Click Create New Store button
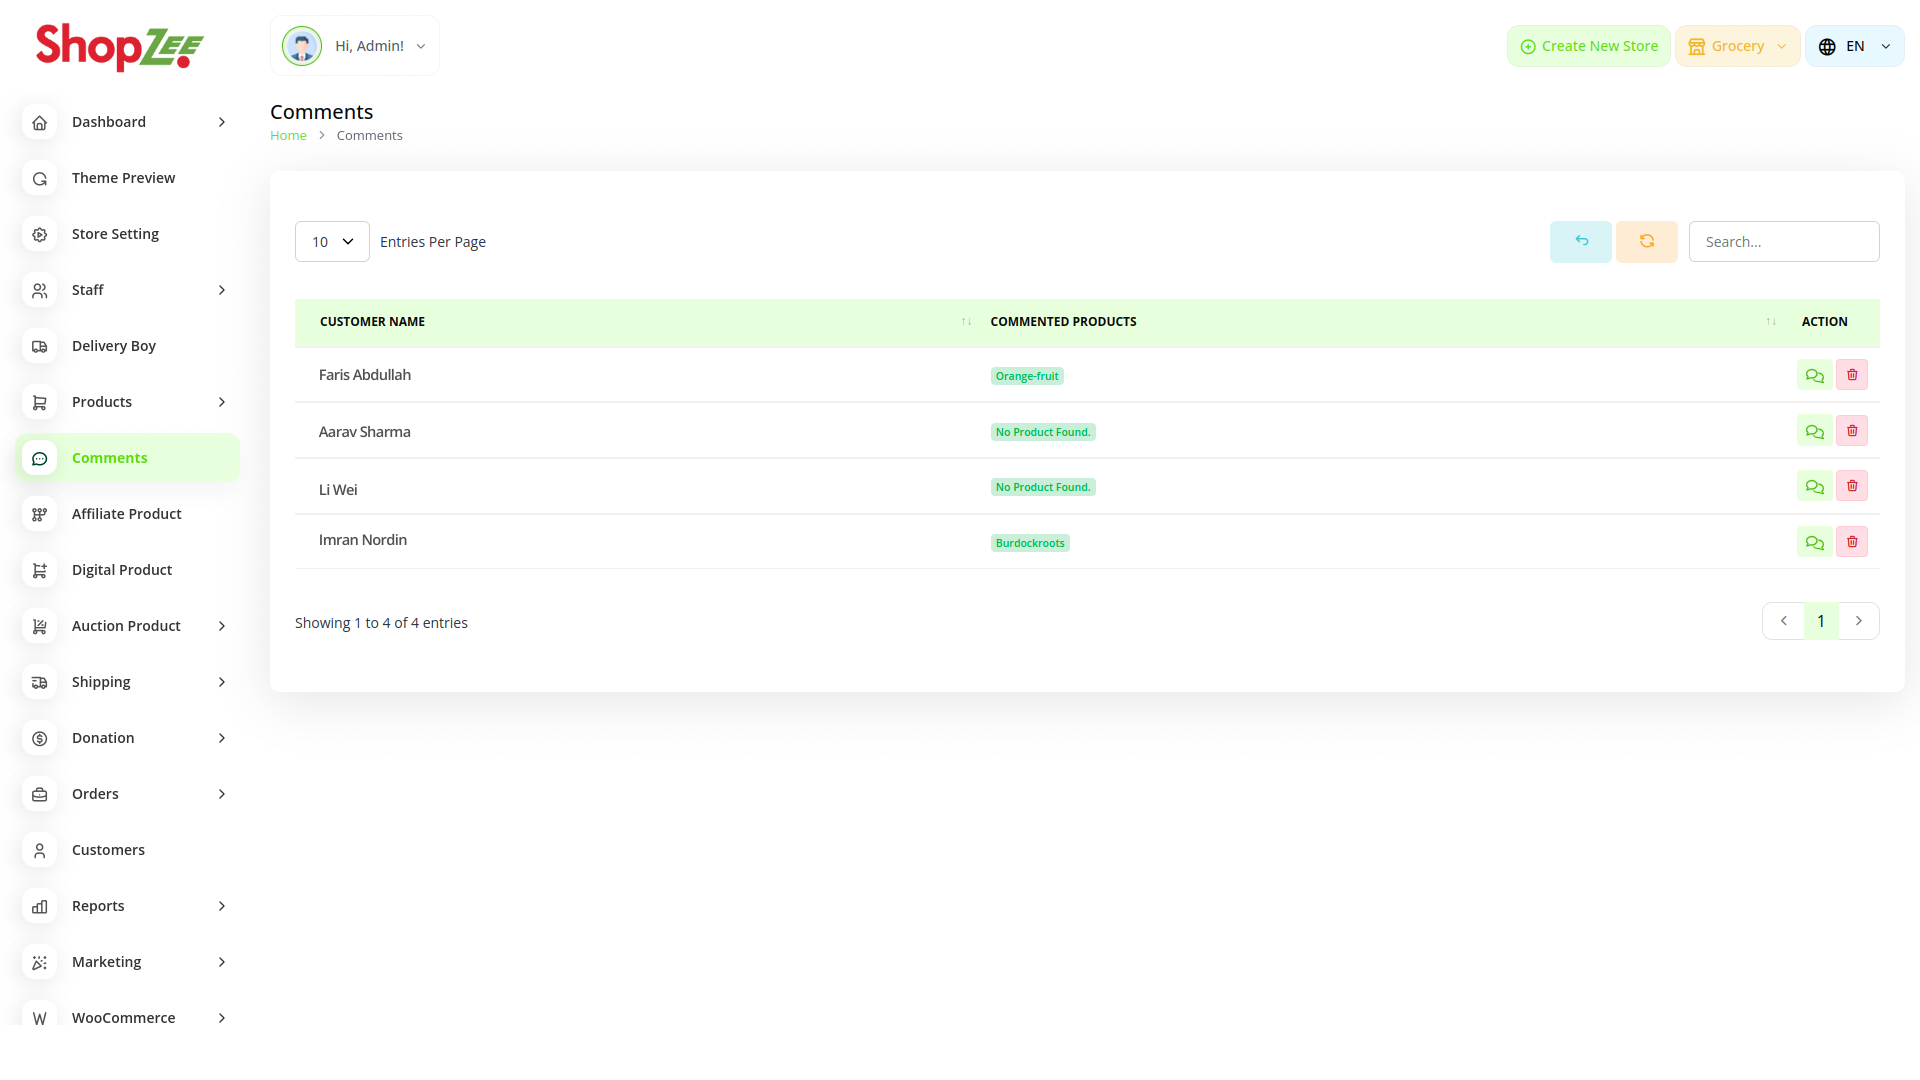Viewport: 1920px width, 1080px height. coord(1588,46)
